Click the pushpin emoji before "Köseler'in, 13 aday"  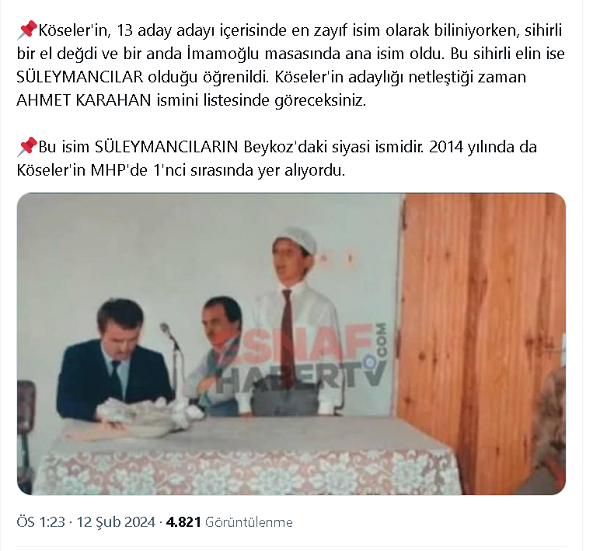click(x=27, y=30)
